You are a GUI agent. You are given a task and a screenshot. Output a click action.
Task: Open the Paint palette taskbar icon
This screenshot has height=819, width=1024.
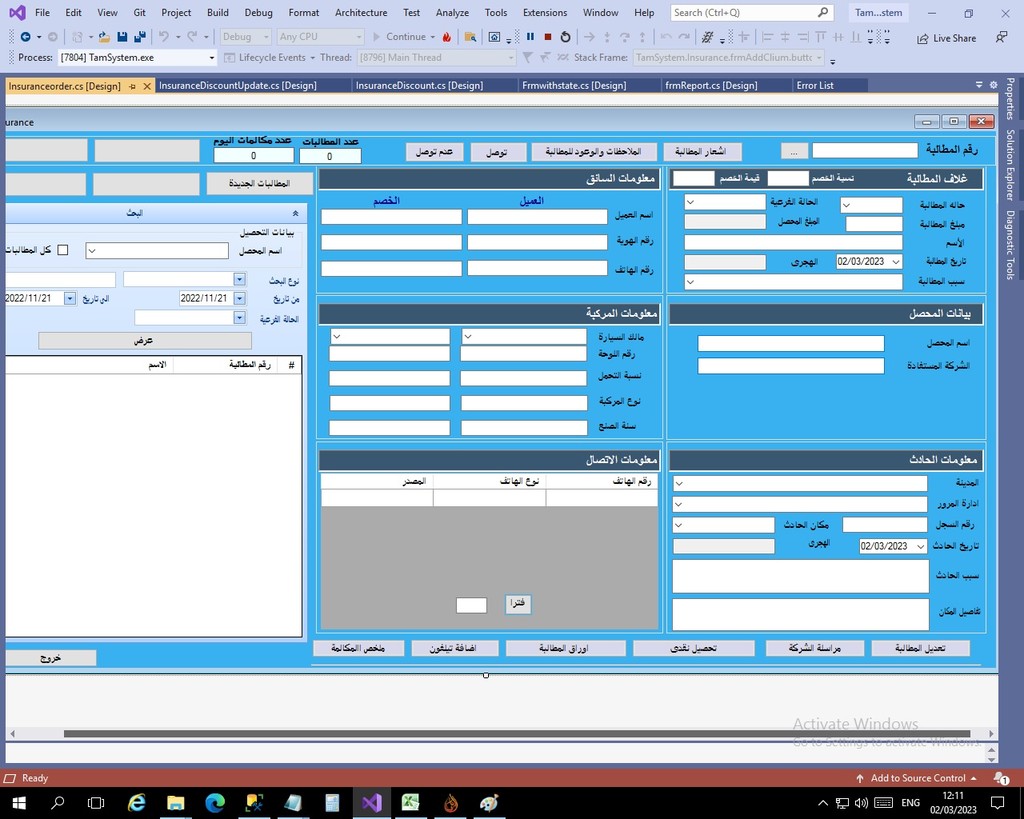point(489,803)
